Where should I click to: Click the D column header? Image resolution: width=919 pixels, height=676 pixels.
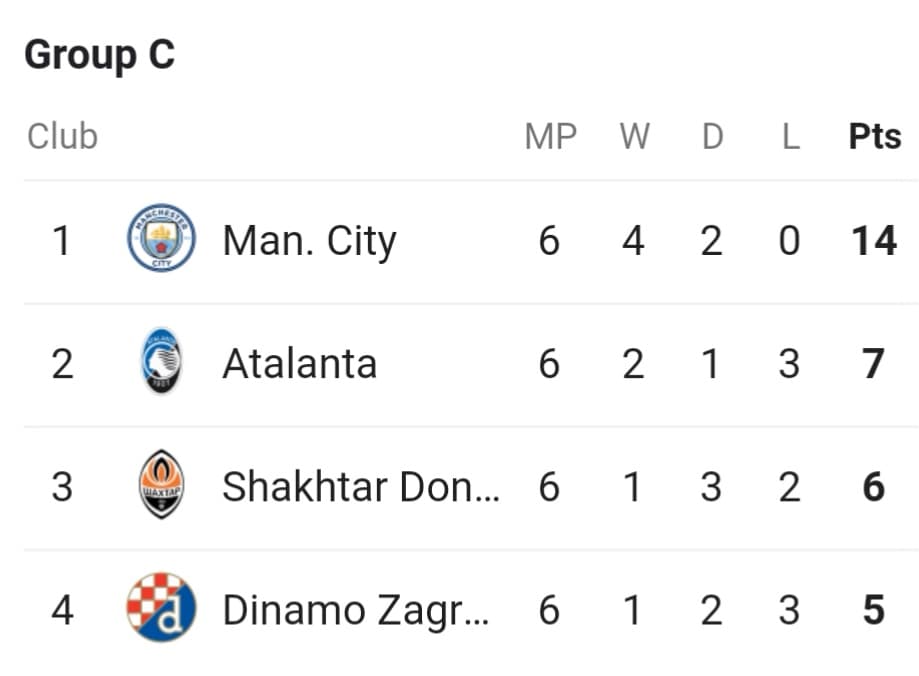[713, 137]
